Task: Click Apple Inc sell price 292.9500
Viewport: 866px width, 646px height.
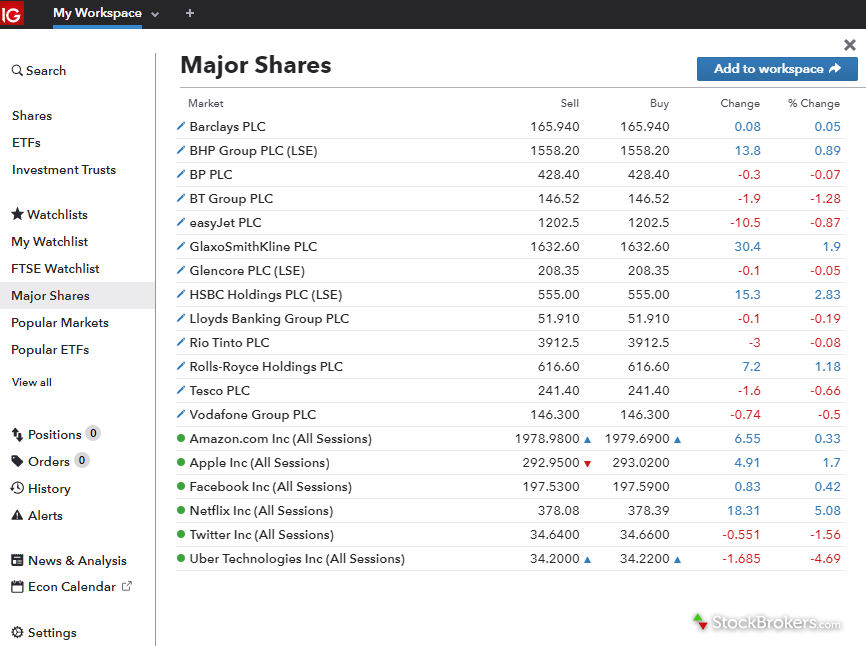Action: (551, 463)
